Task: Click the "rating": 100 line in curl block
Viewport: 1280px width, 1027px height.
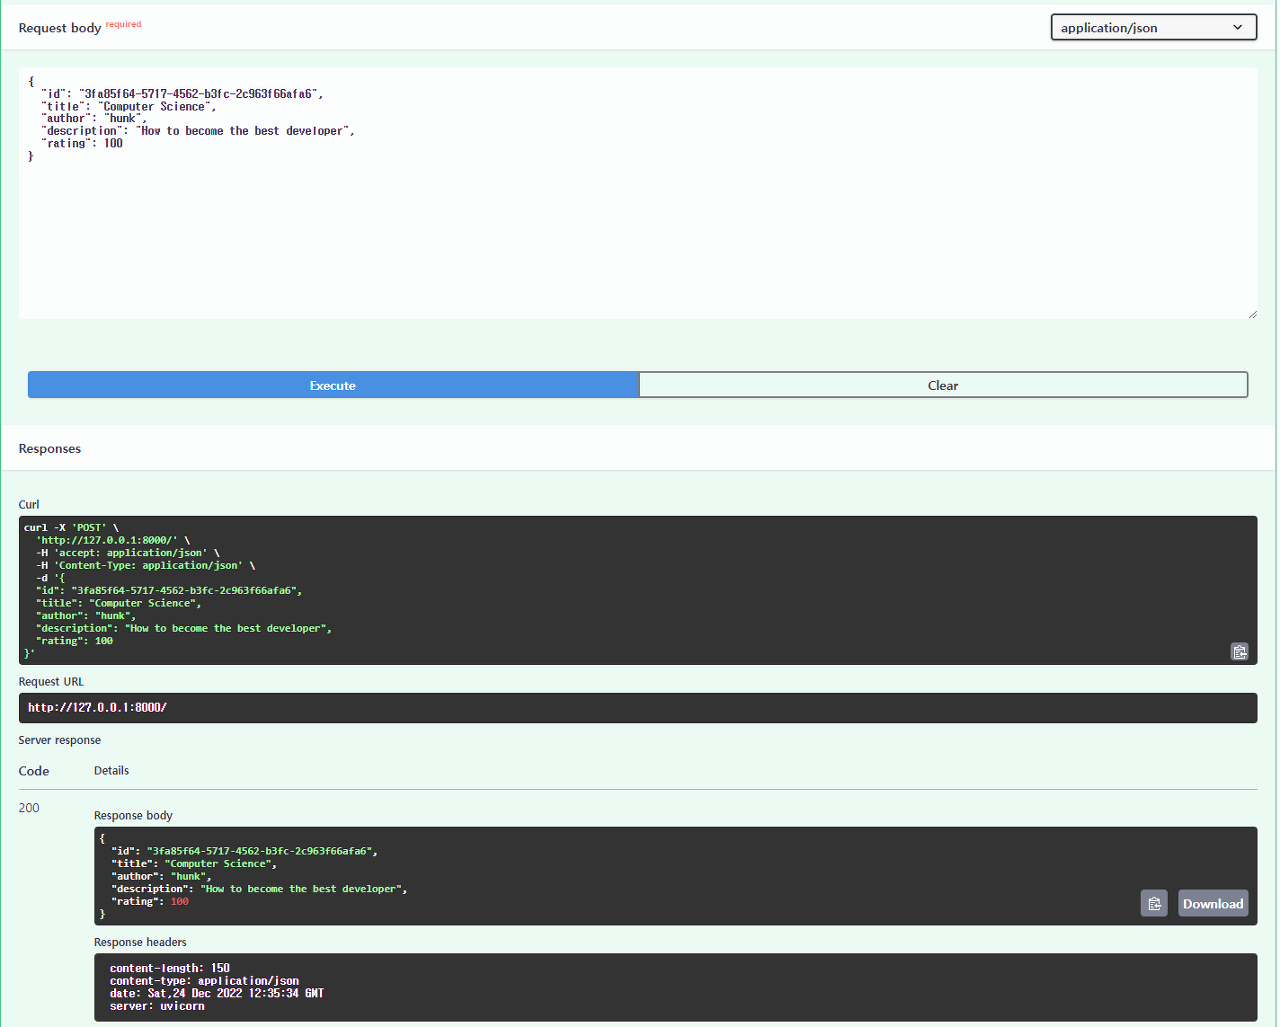Action: (x=75, y=641)
